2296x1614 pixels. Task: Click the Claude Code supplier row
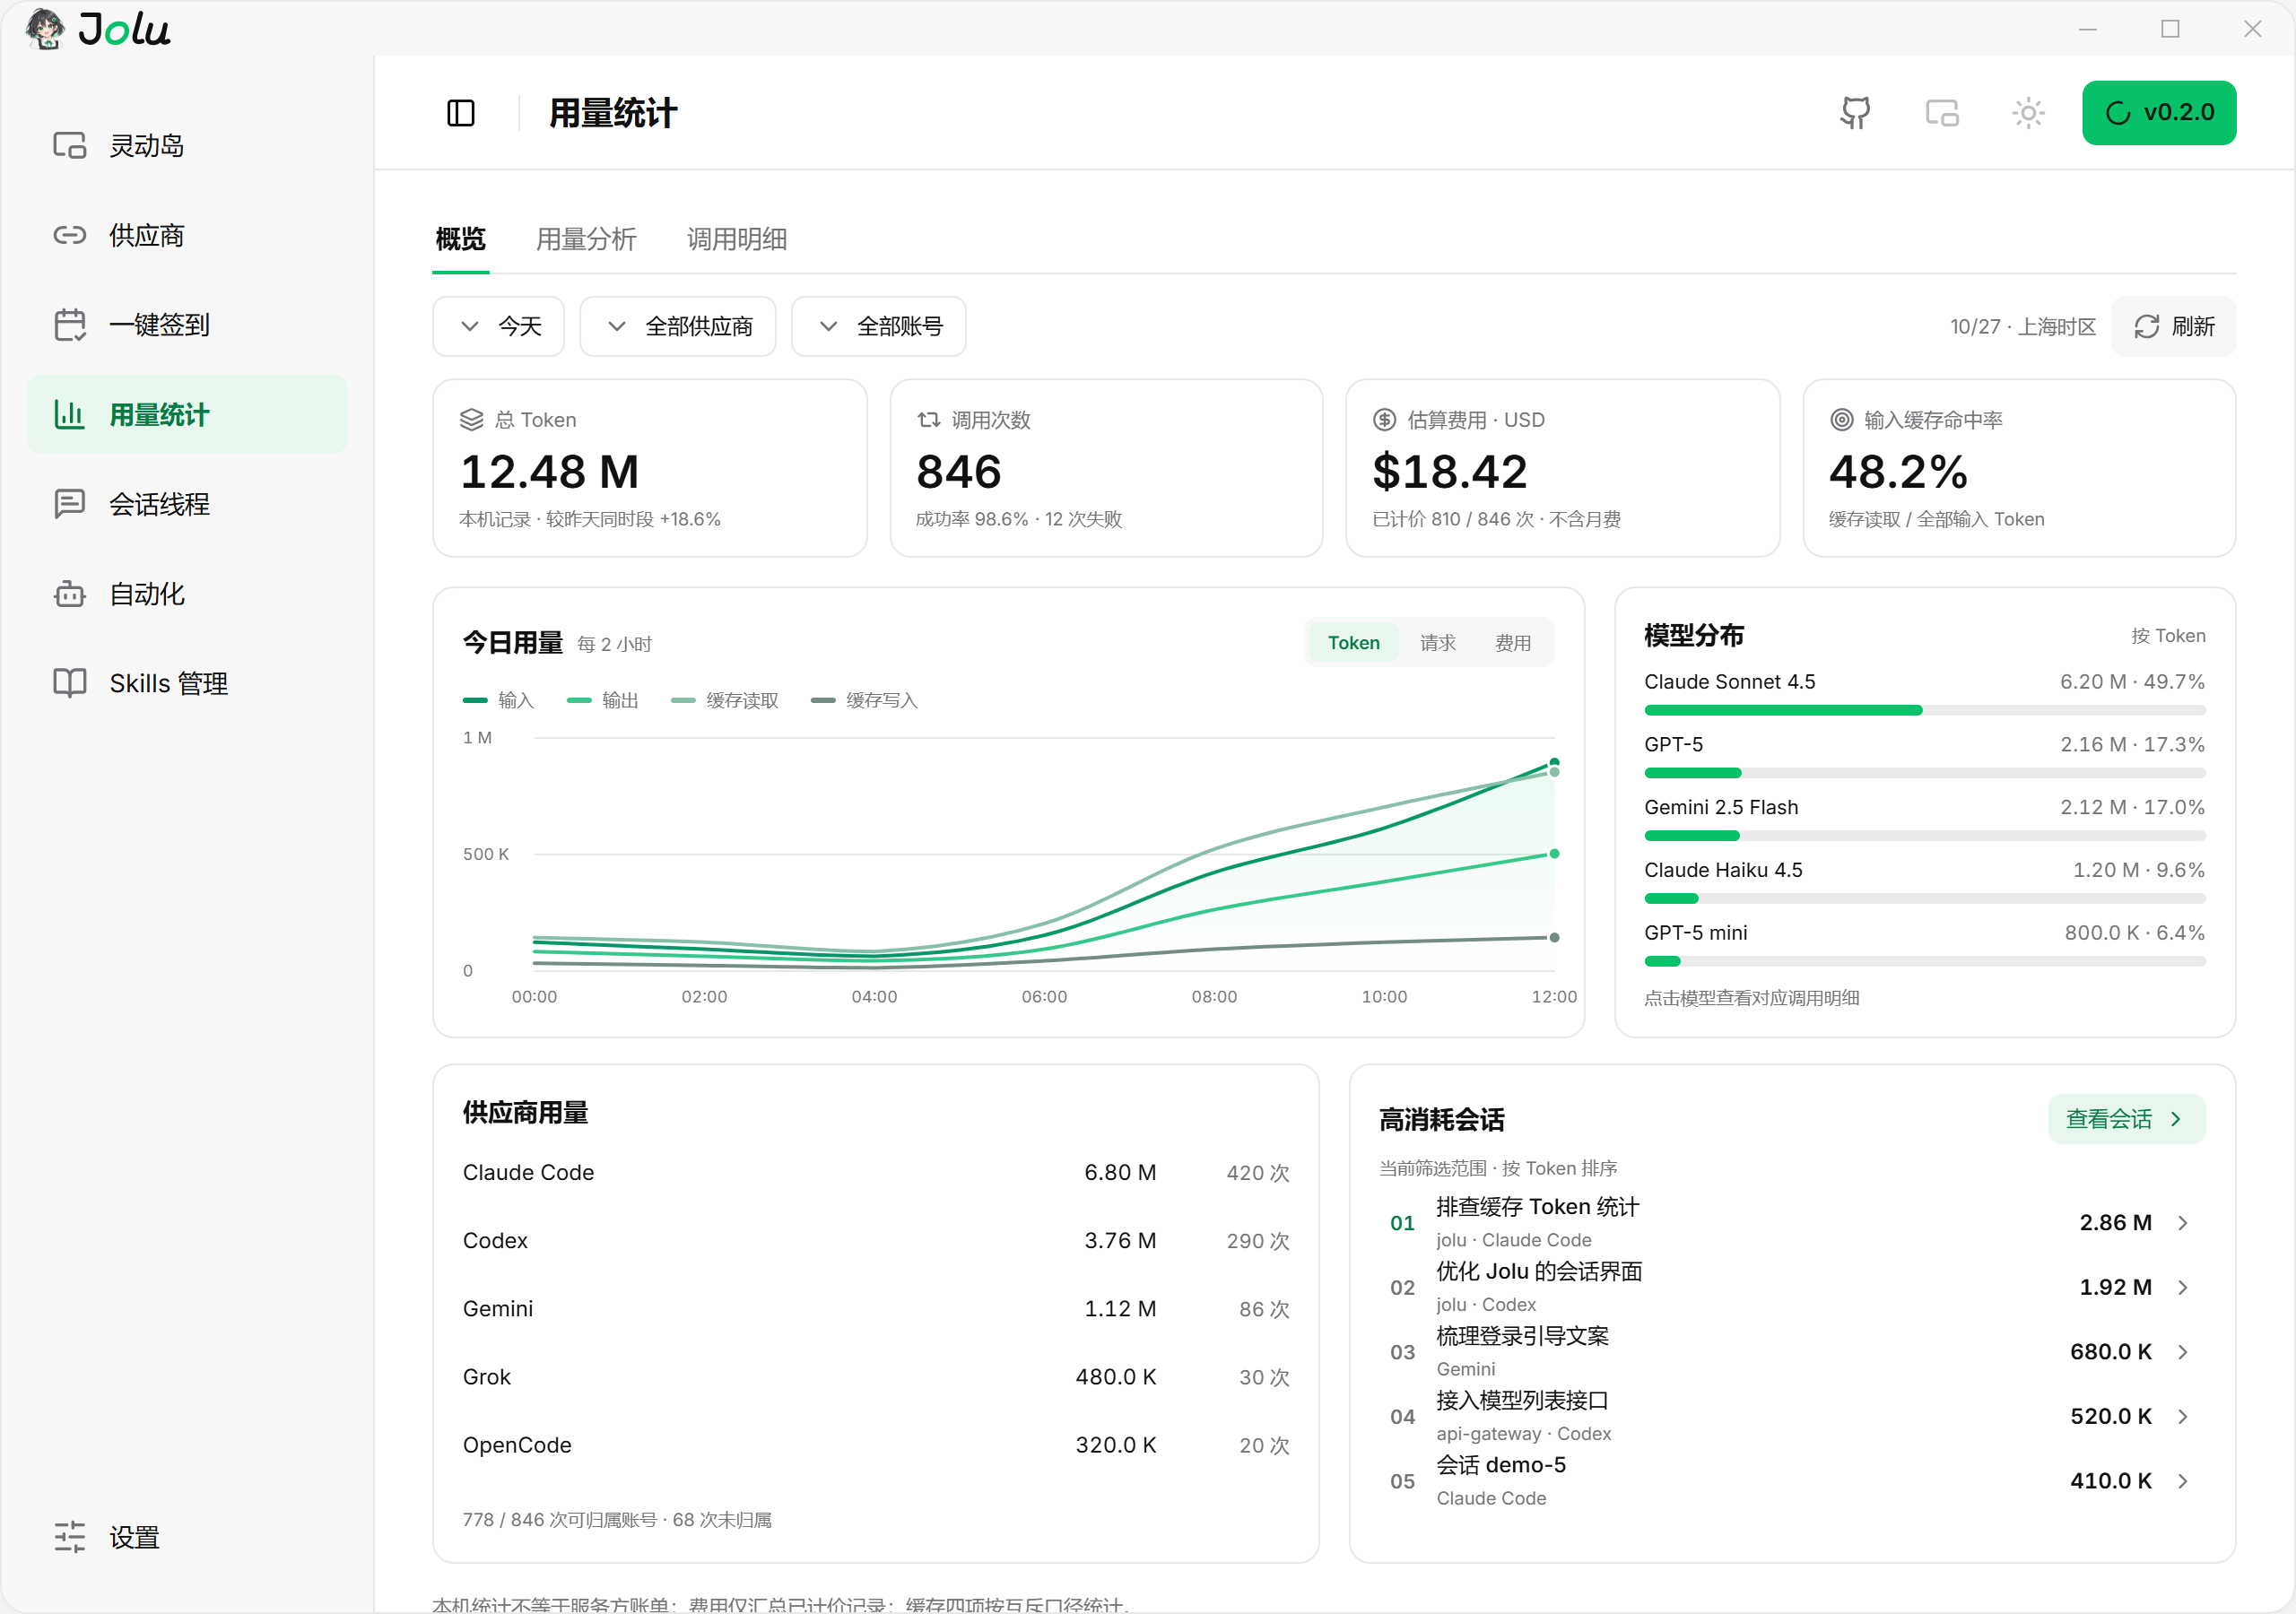876,1173
